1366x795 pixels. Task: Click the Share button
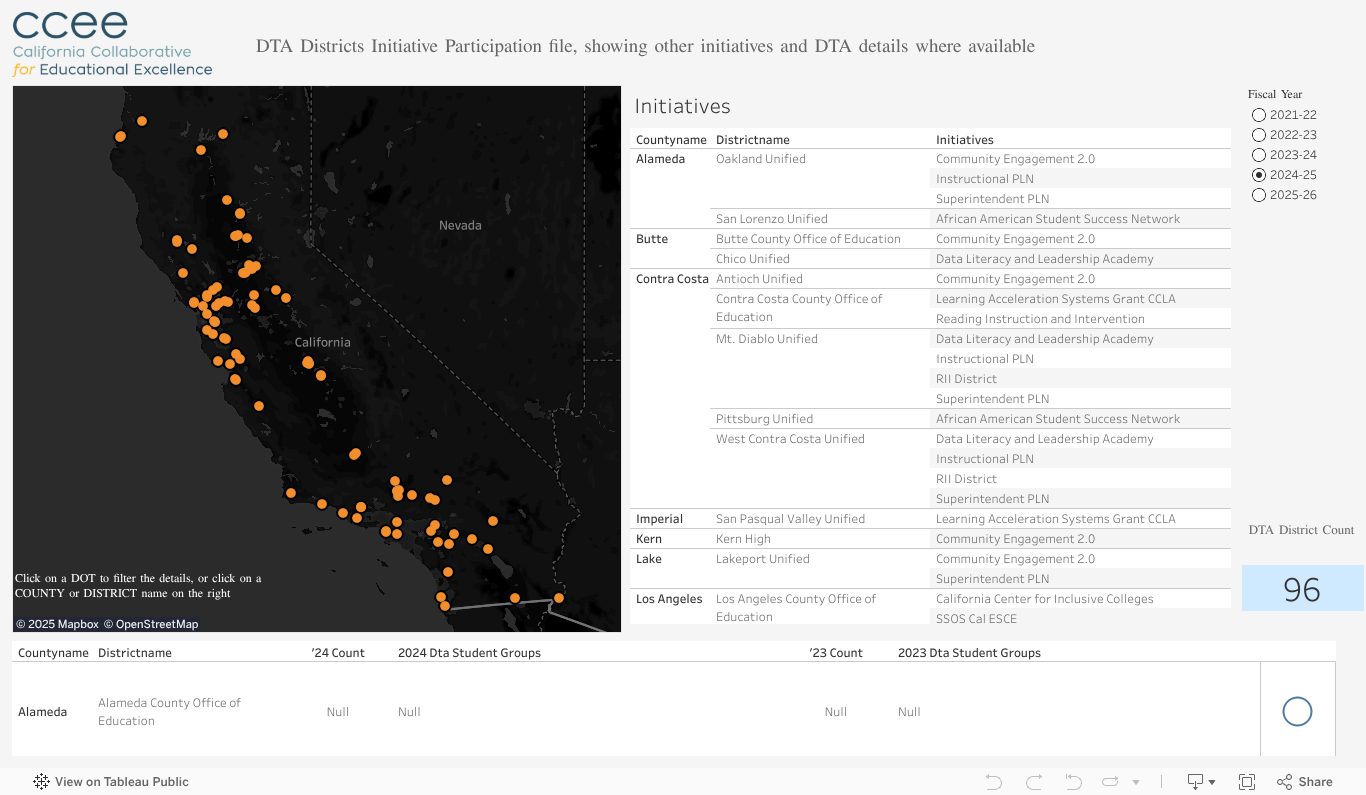tap(1305, 782)
